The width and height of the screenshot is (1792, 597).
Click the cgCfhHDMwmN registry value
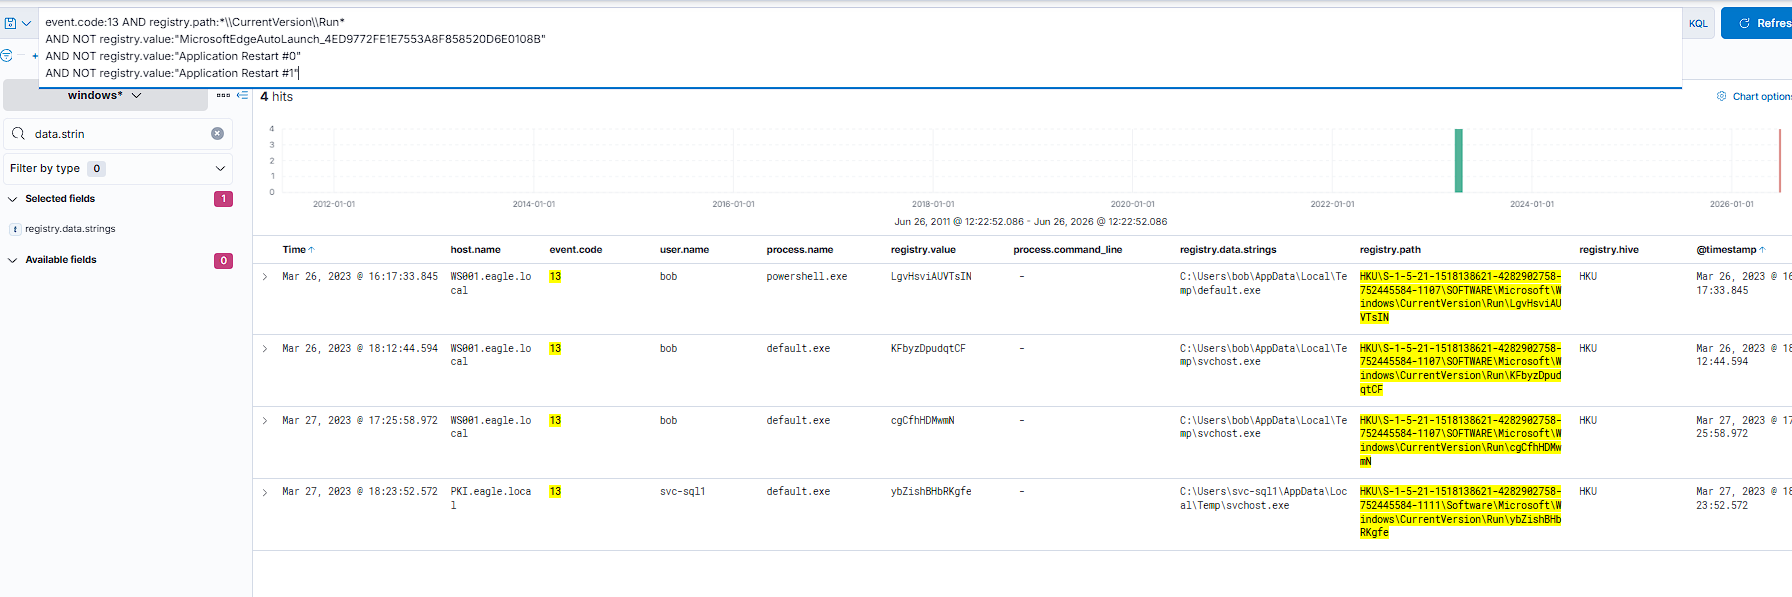coord(922,421)
